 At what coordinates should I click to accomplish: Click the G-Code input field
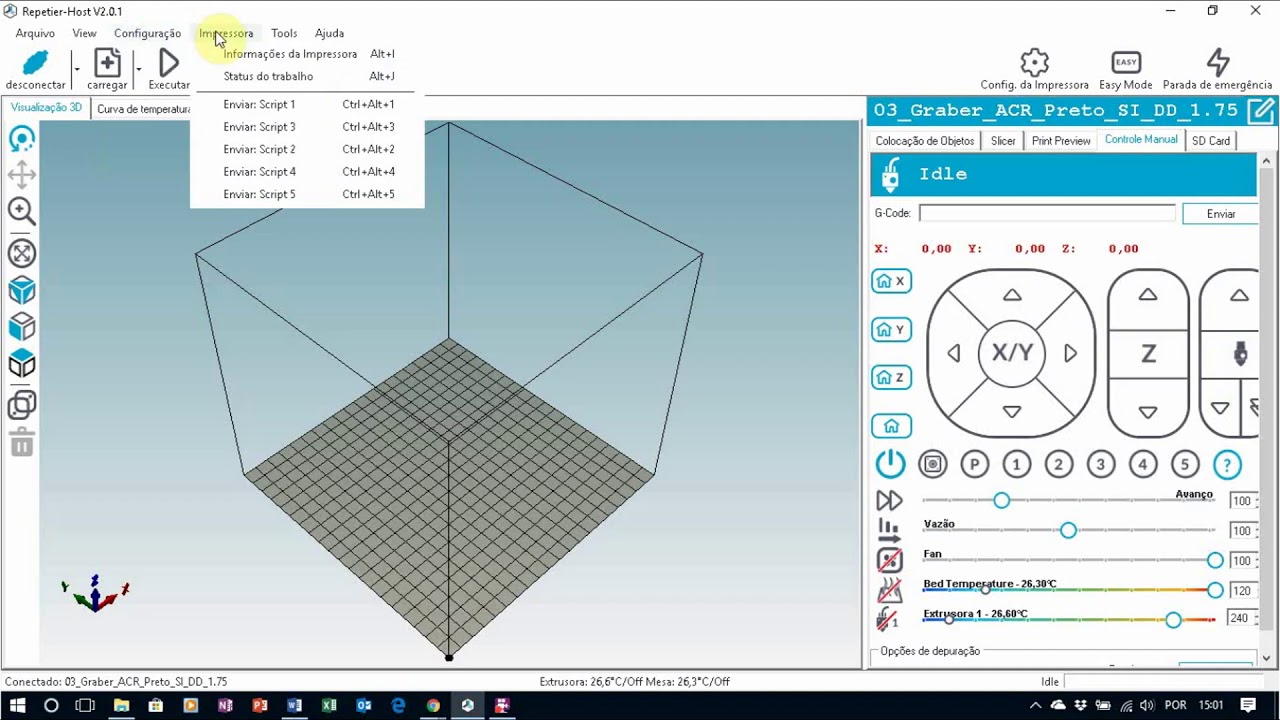(x=1047, y=213)
